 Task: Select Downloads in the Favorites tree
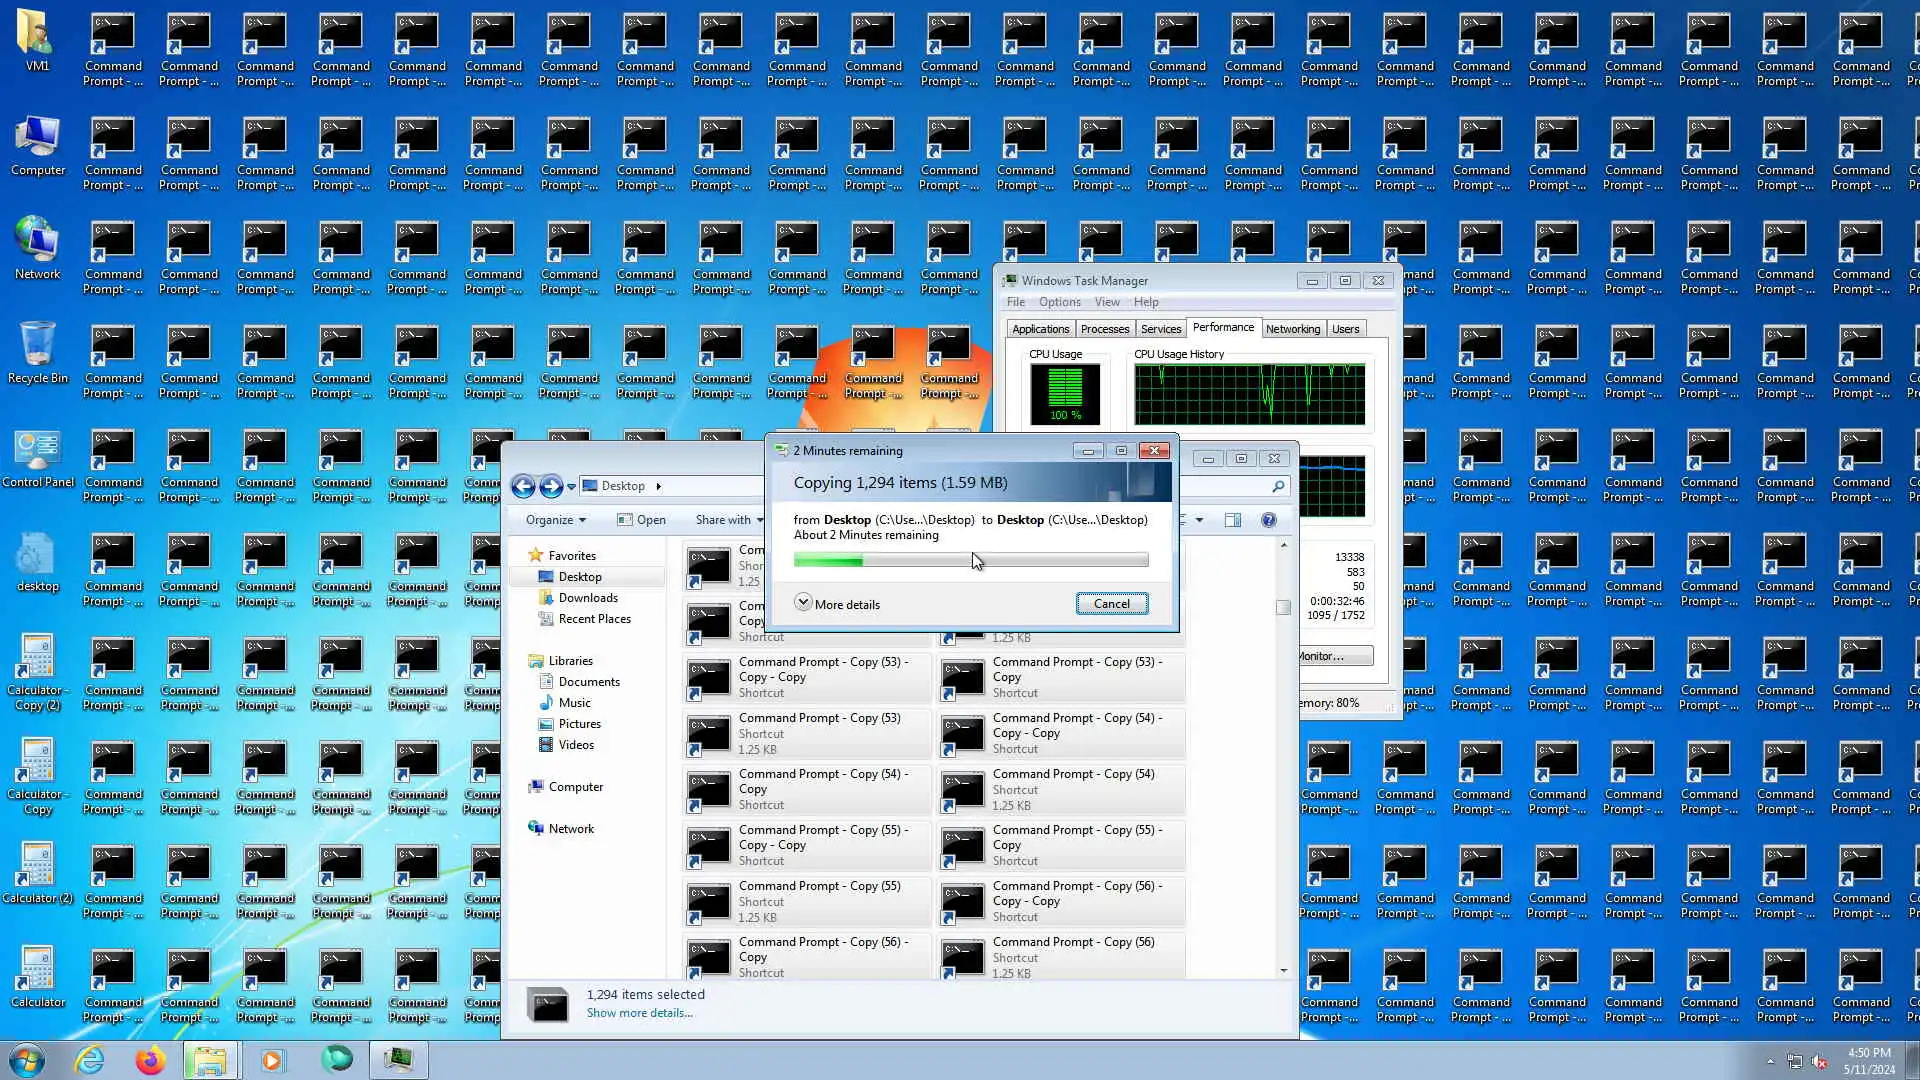tap(588, 598)
